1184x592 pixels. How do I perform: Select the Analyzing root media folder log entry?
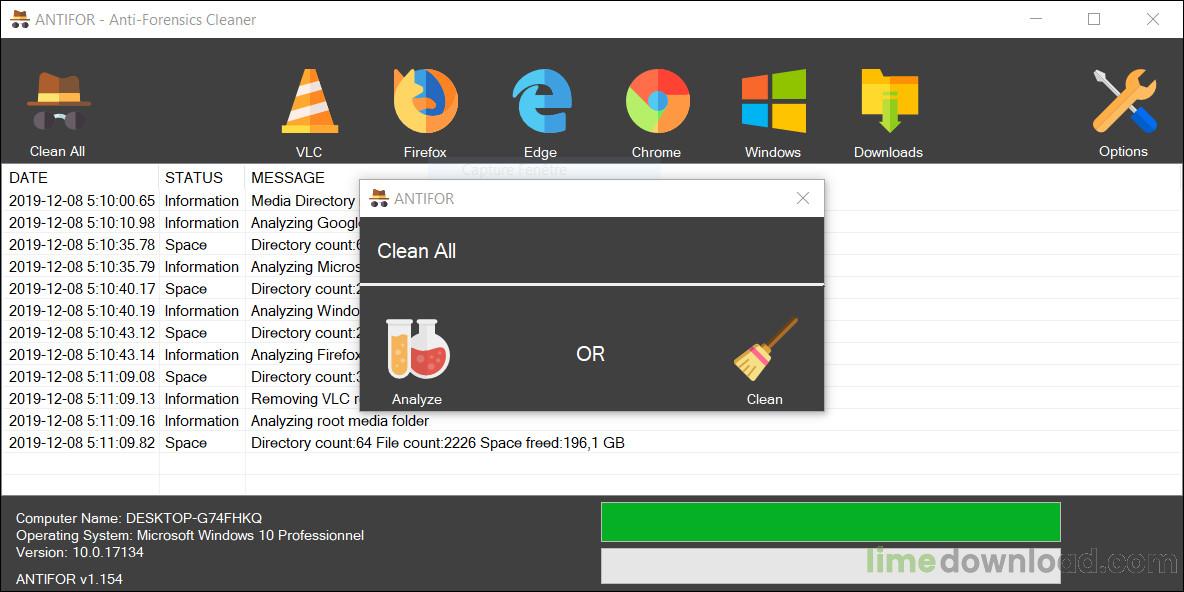pyautogui.click(x=339, y=421)
